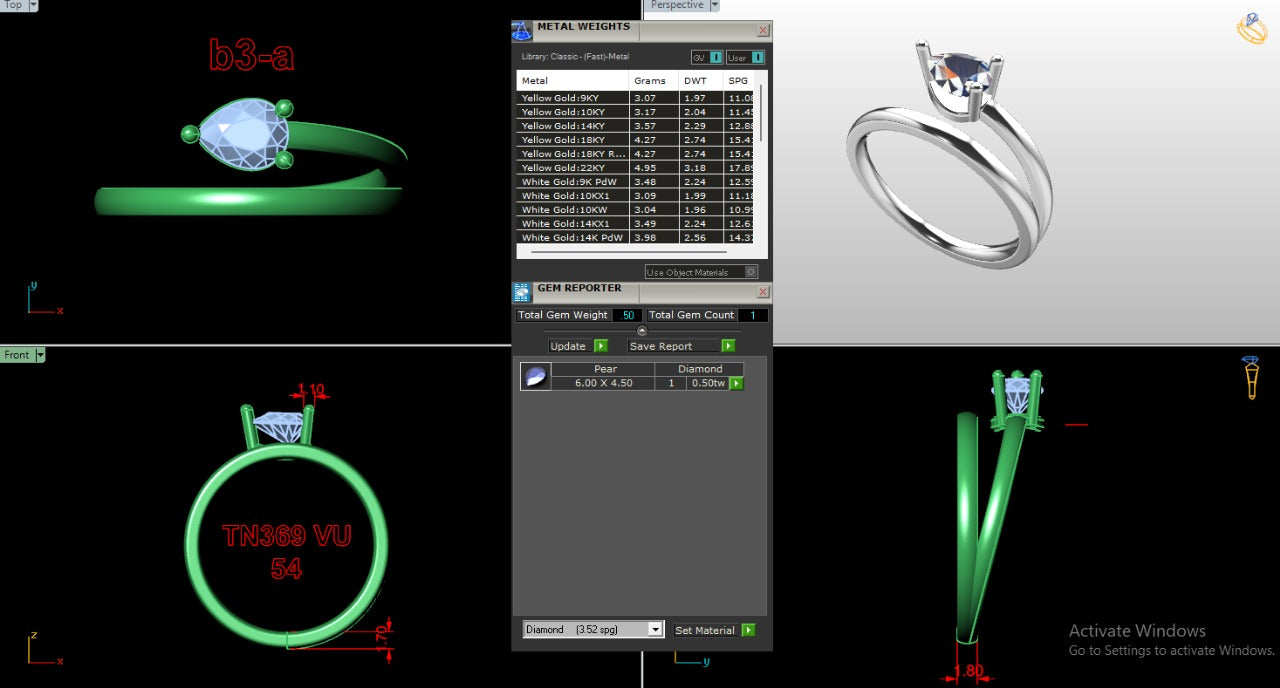Click the Set Material button

pos(705,630)
